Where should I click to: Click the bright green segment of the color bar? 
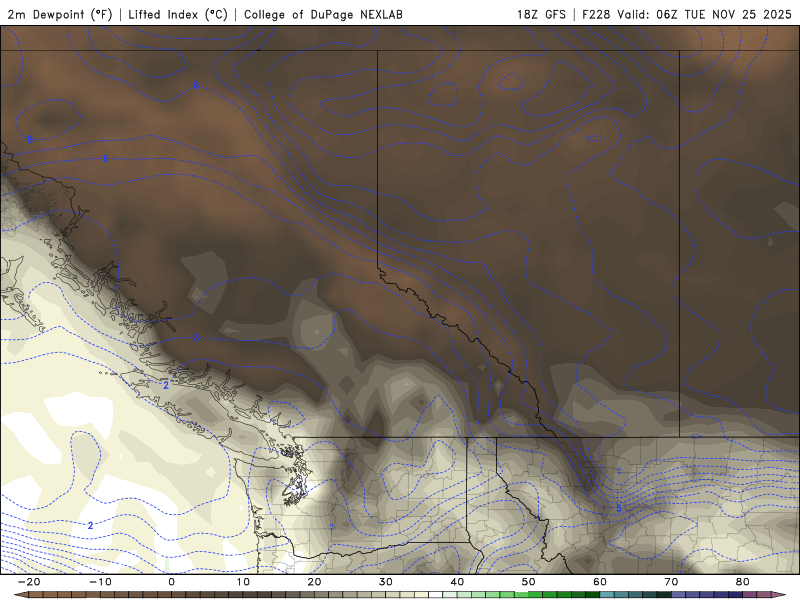point(536,595)
